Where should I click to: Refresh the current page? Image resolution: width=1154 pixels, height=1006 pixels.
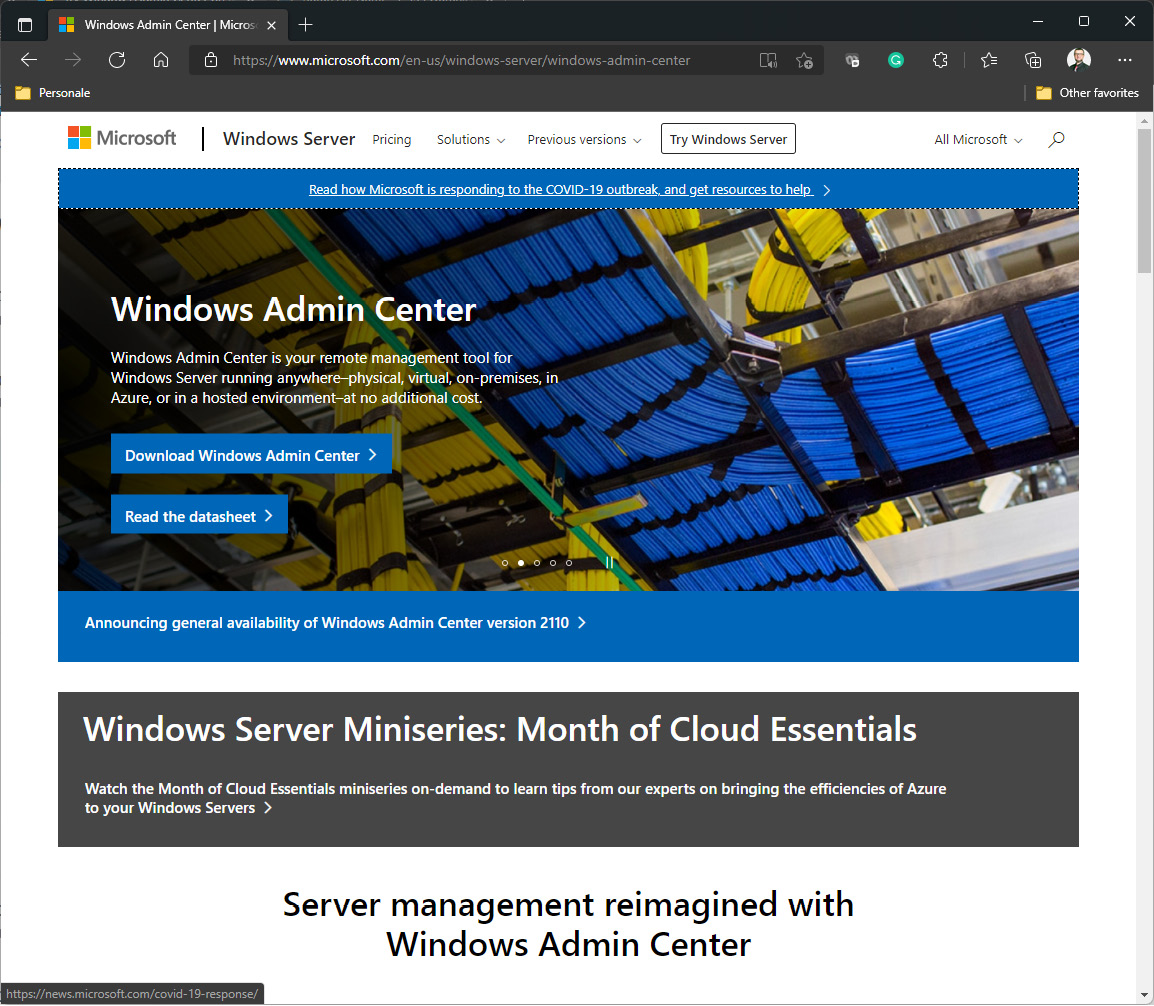(117, 60)
